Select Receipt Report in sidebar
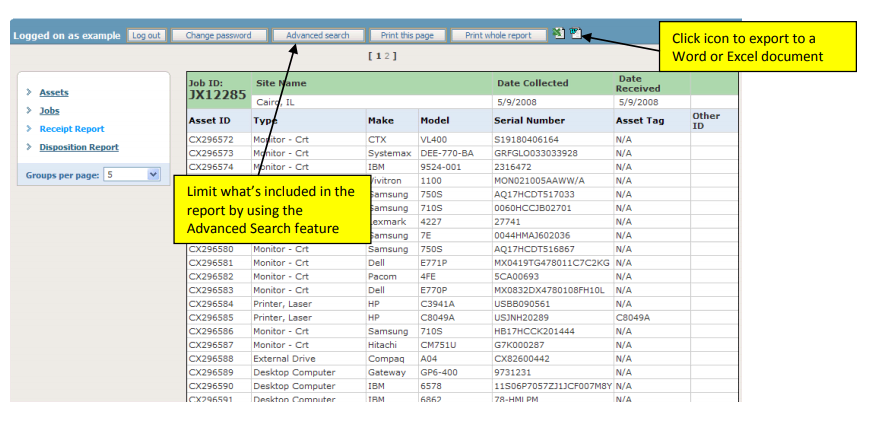 click(71, 129)
